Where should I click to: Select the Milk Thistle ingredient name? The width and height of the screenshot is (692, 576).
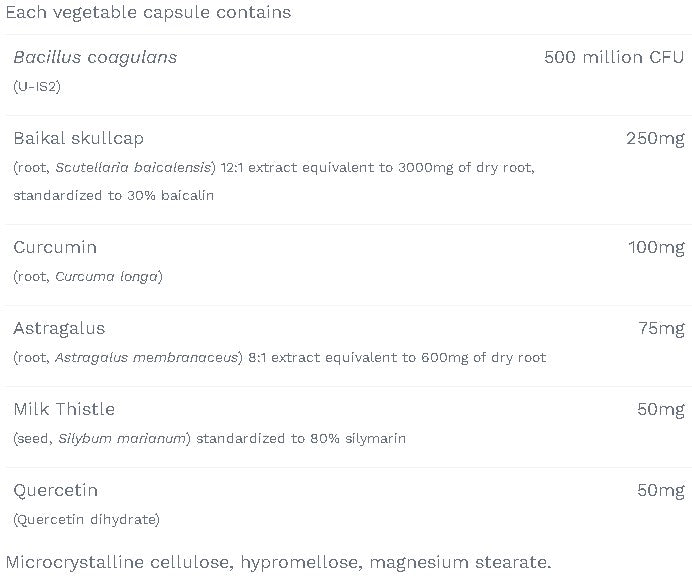64,409
